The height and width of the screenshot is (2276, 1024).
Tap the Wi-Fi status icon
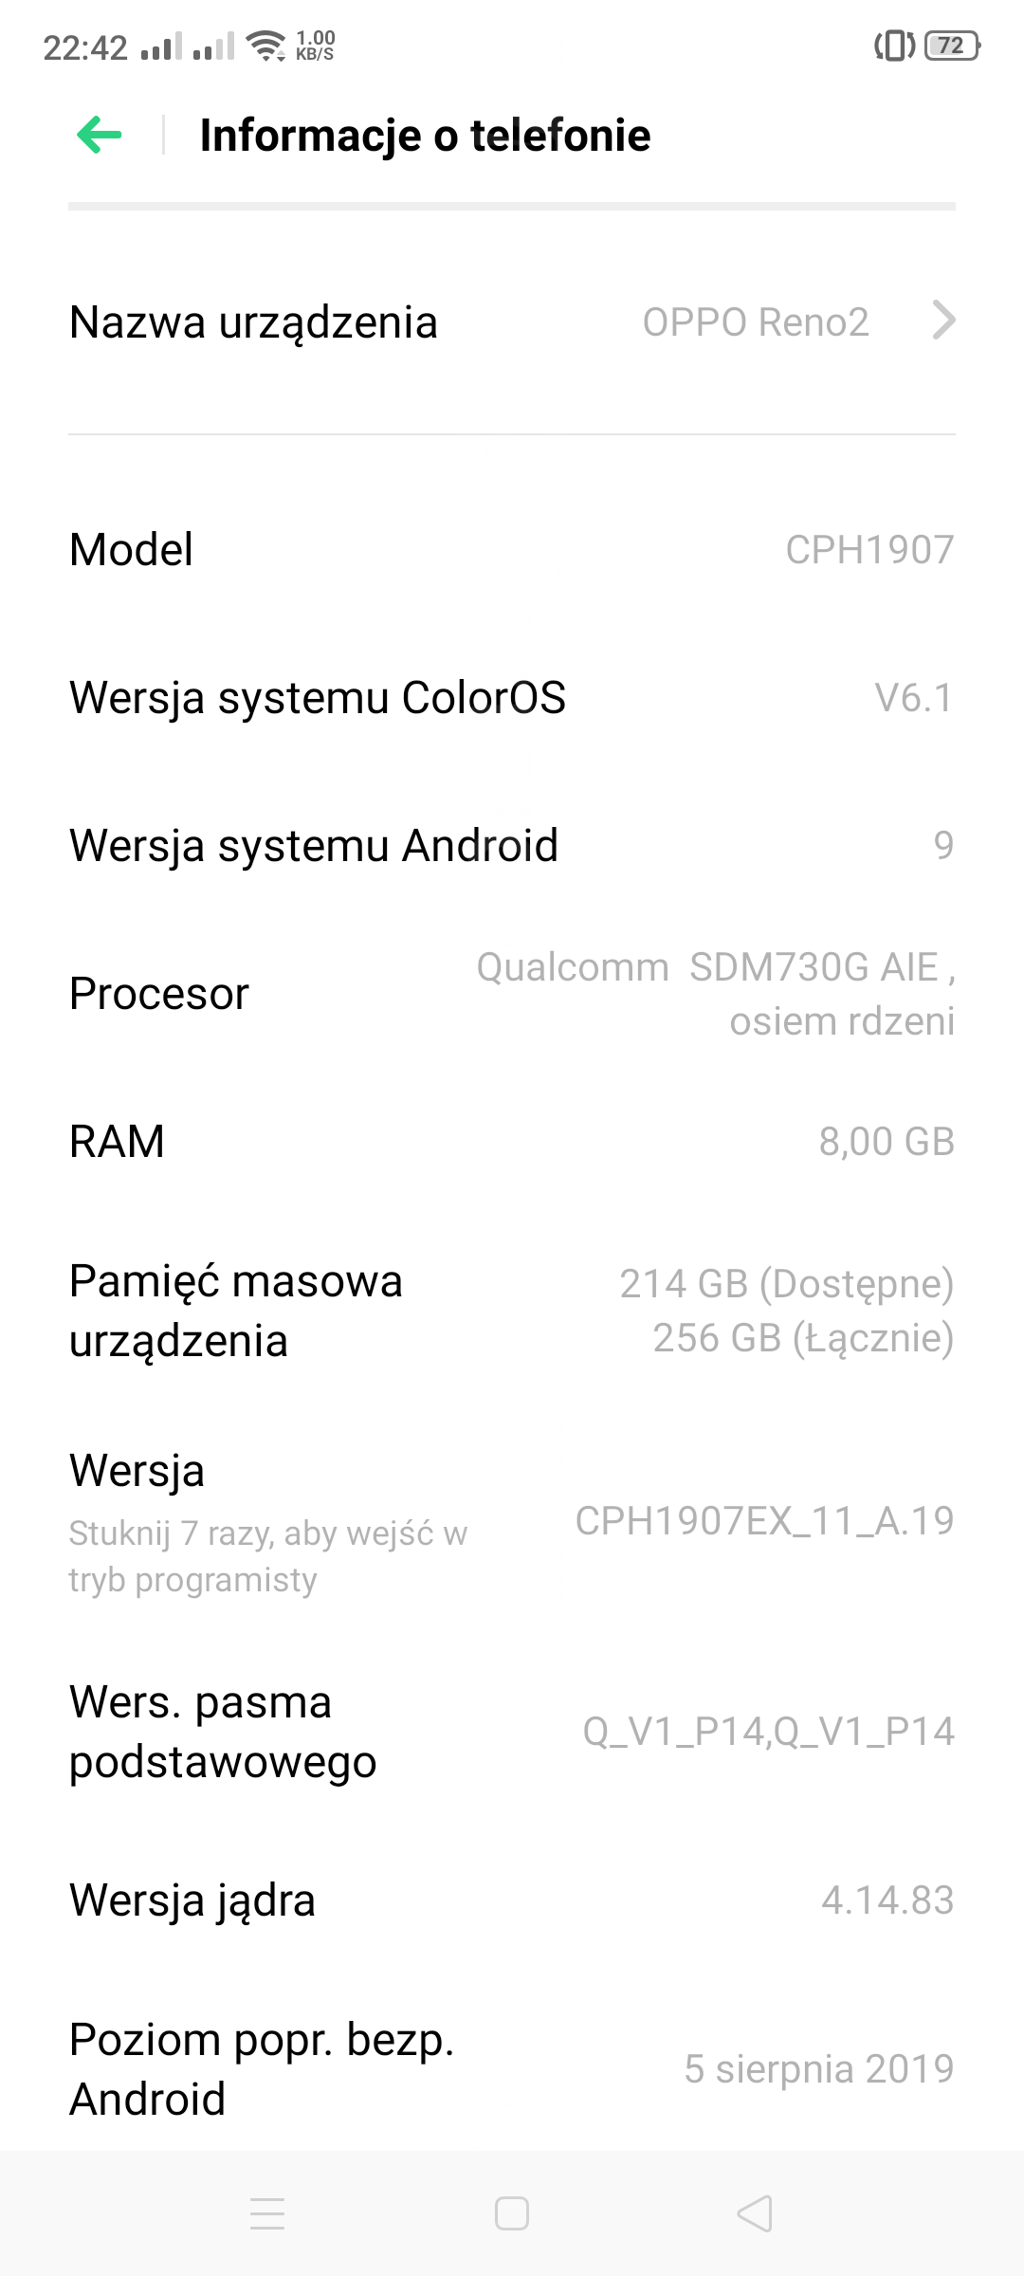266,46
